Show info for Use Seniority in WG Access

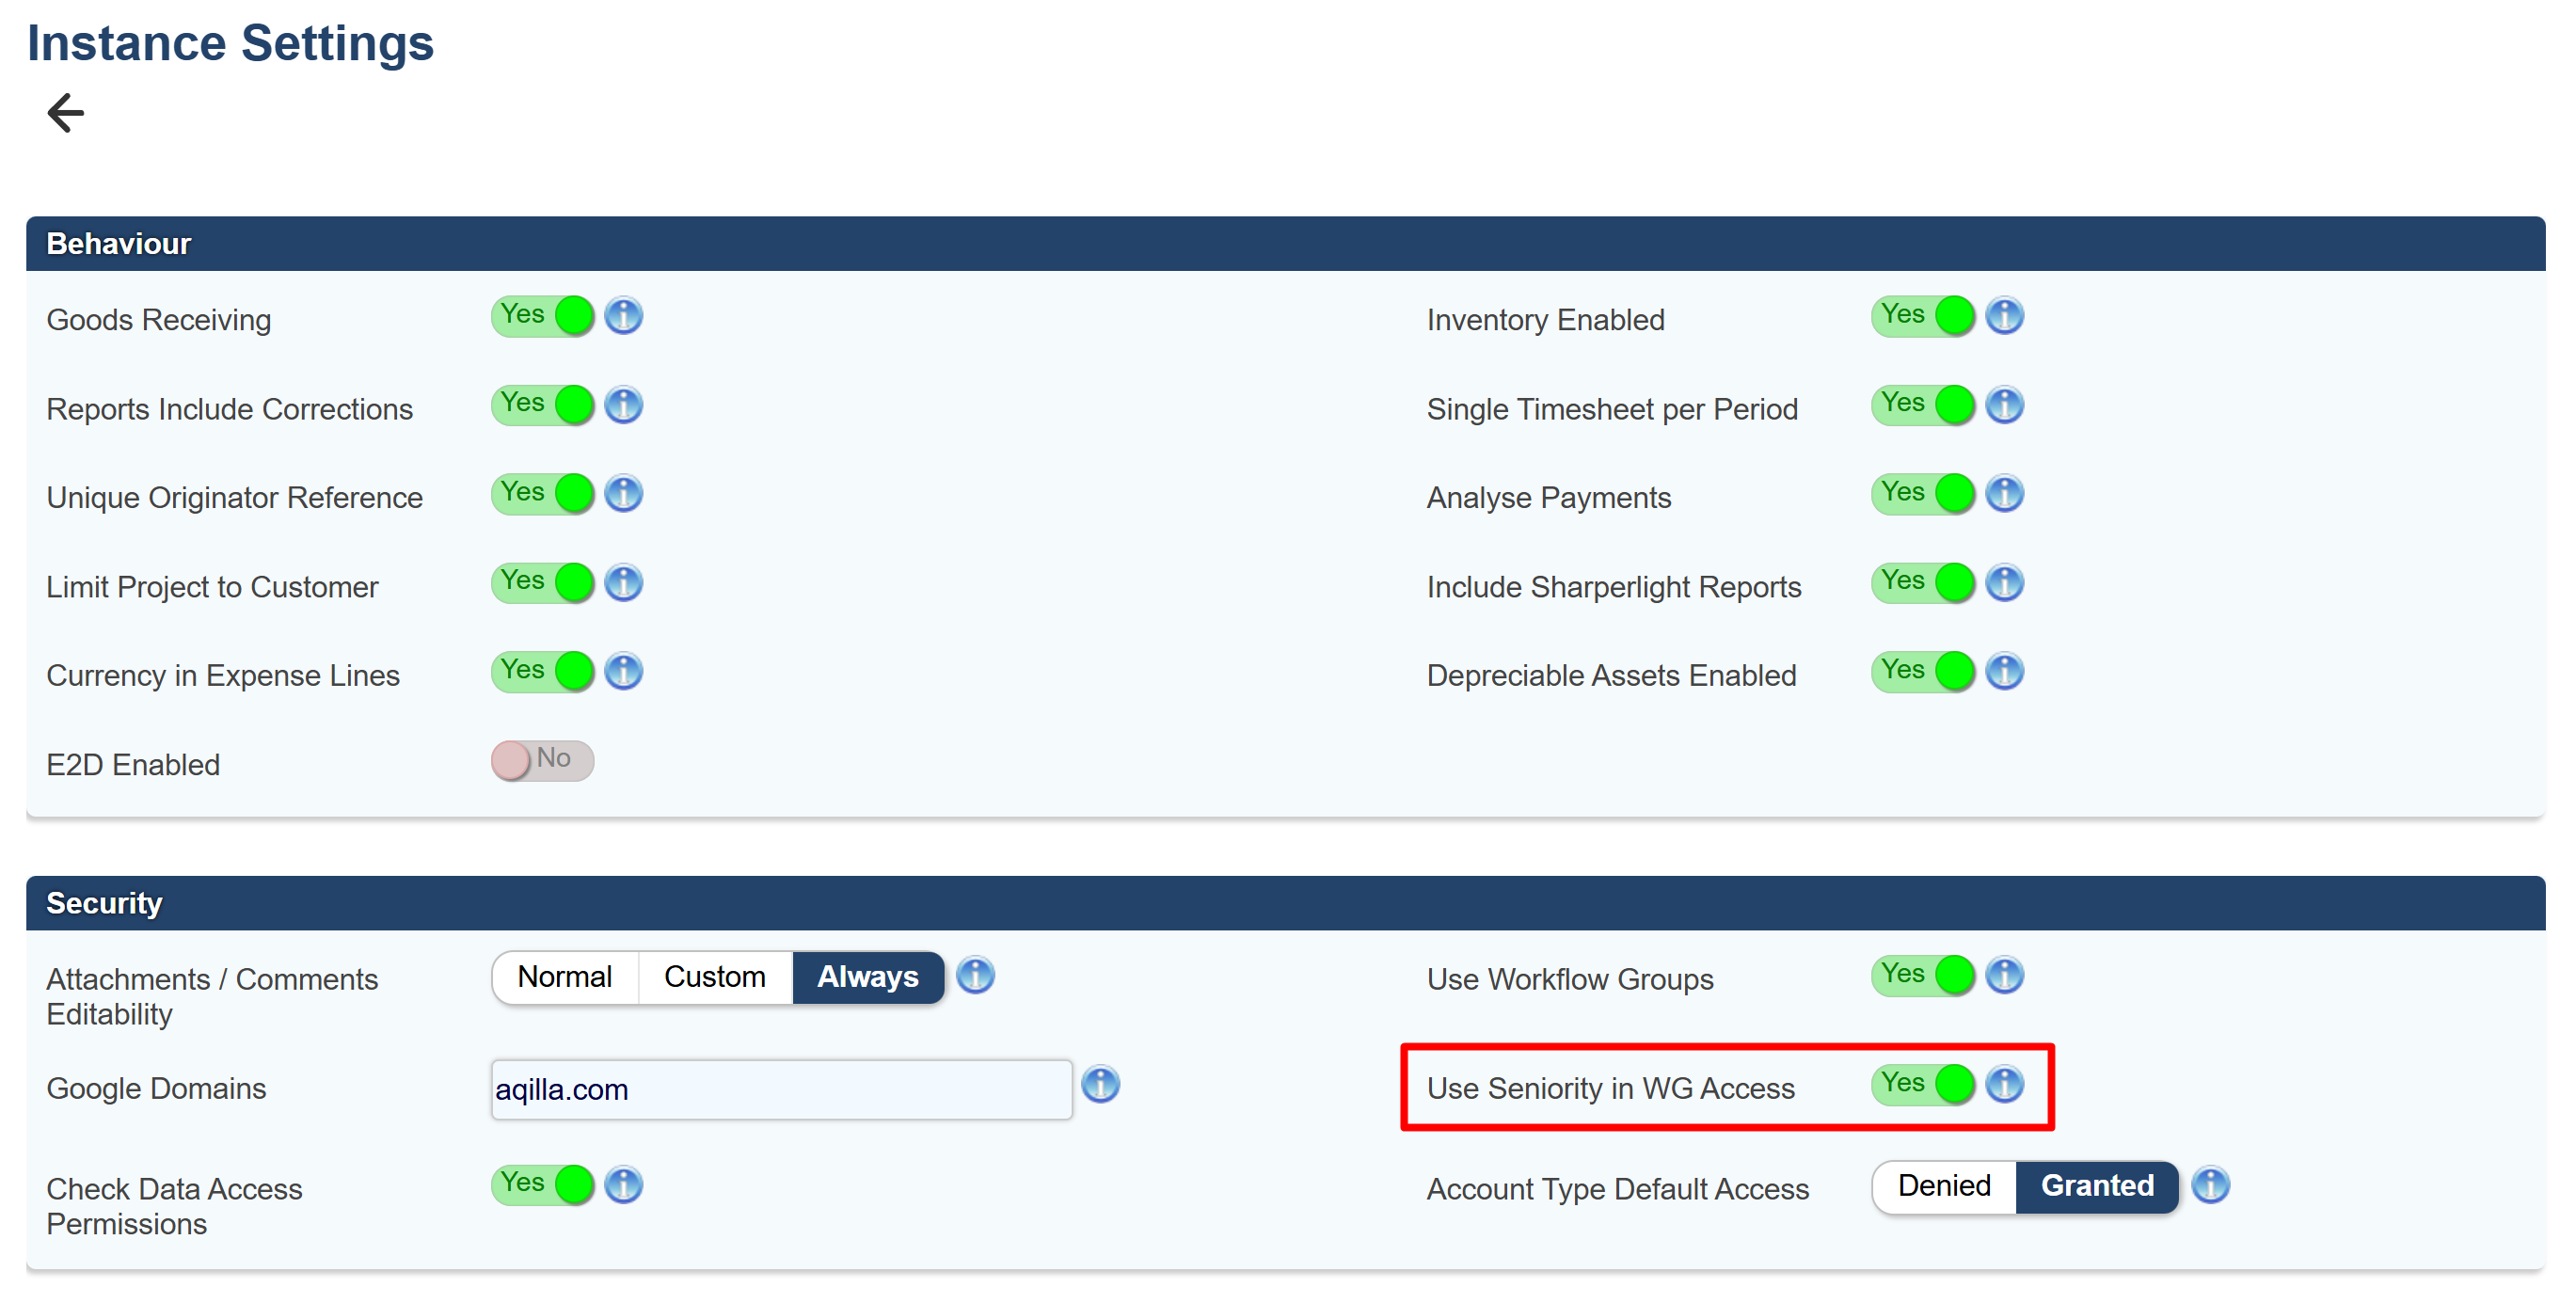click(2004, 1085)
